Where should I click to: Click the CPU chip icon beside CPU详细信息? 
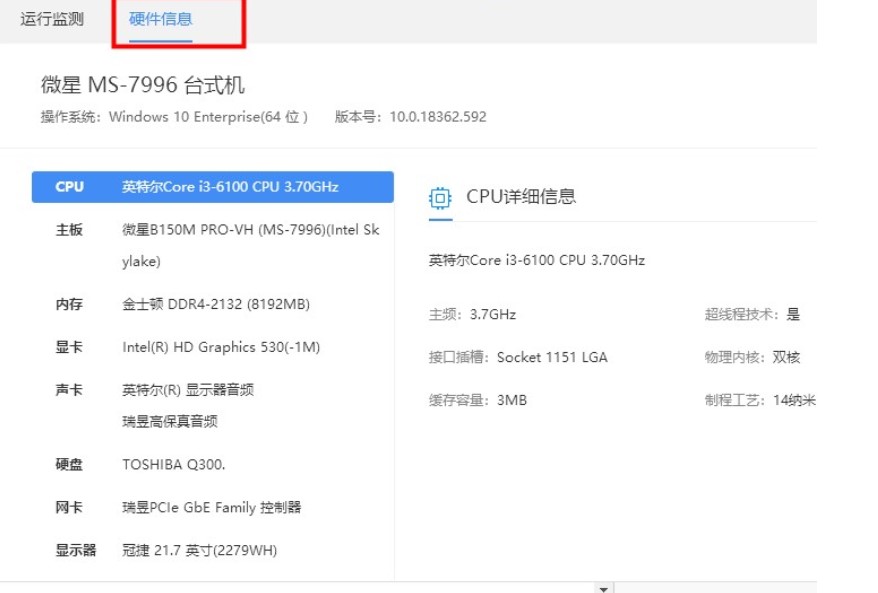(440, 198)
